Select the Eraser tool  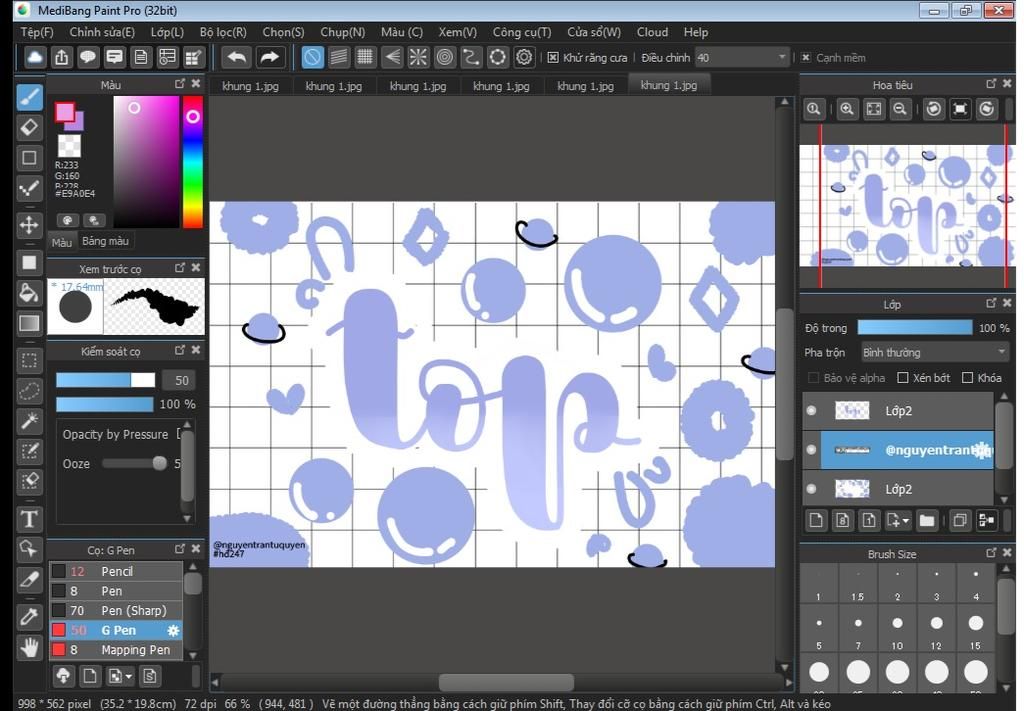[29, 127]
